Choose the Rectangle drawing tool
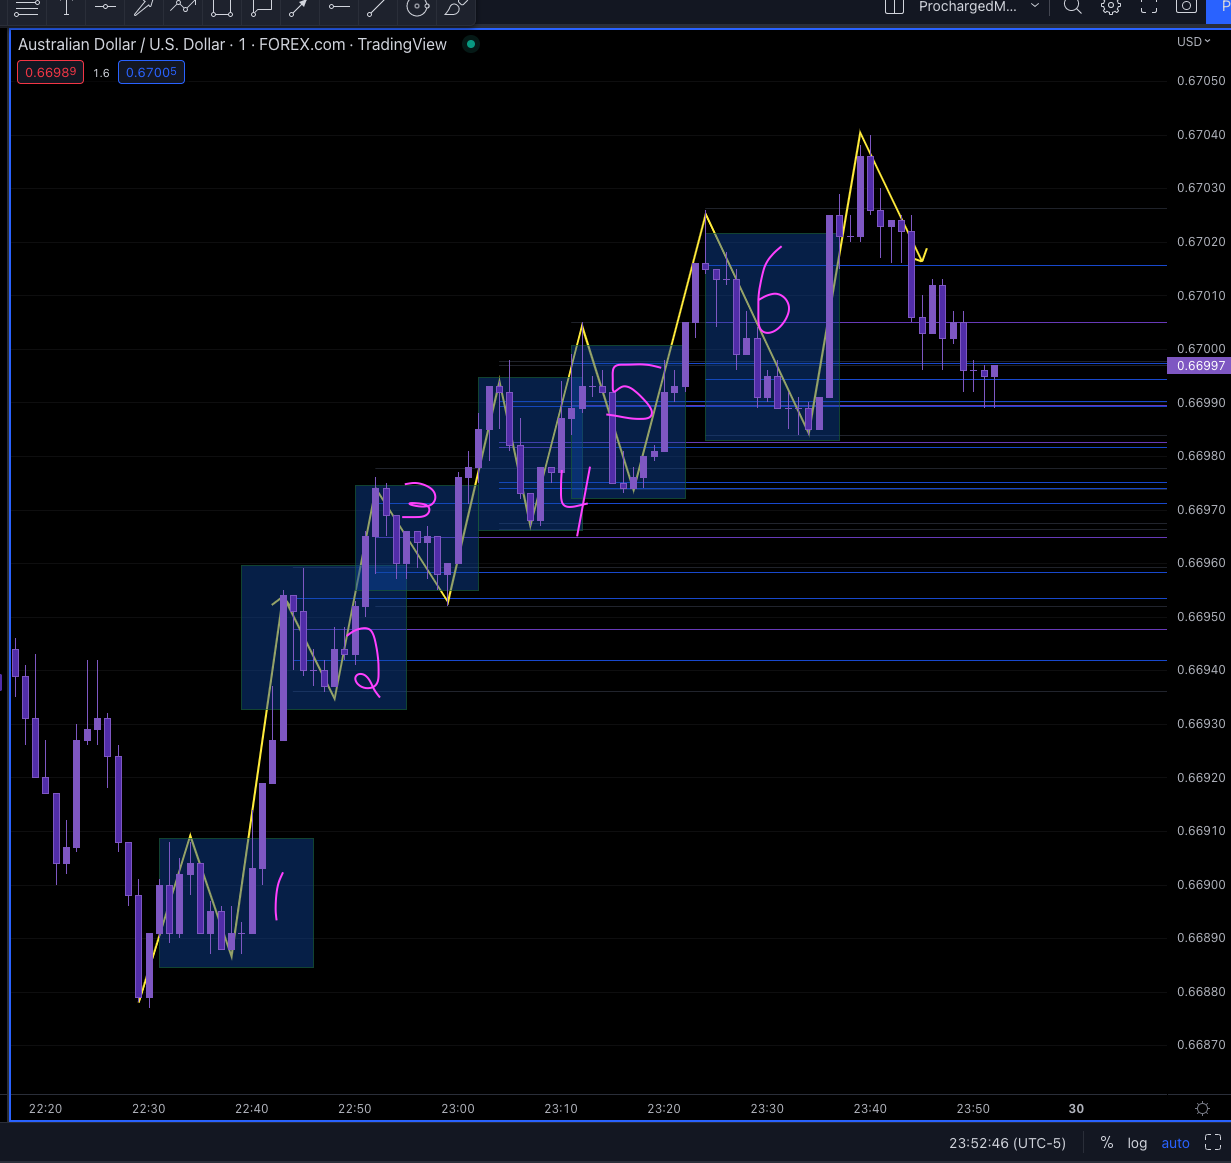1231x1163 pixels. click(x=221, y=9)
